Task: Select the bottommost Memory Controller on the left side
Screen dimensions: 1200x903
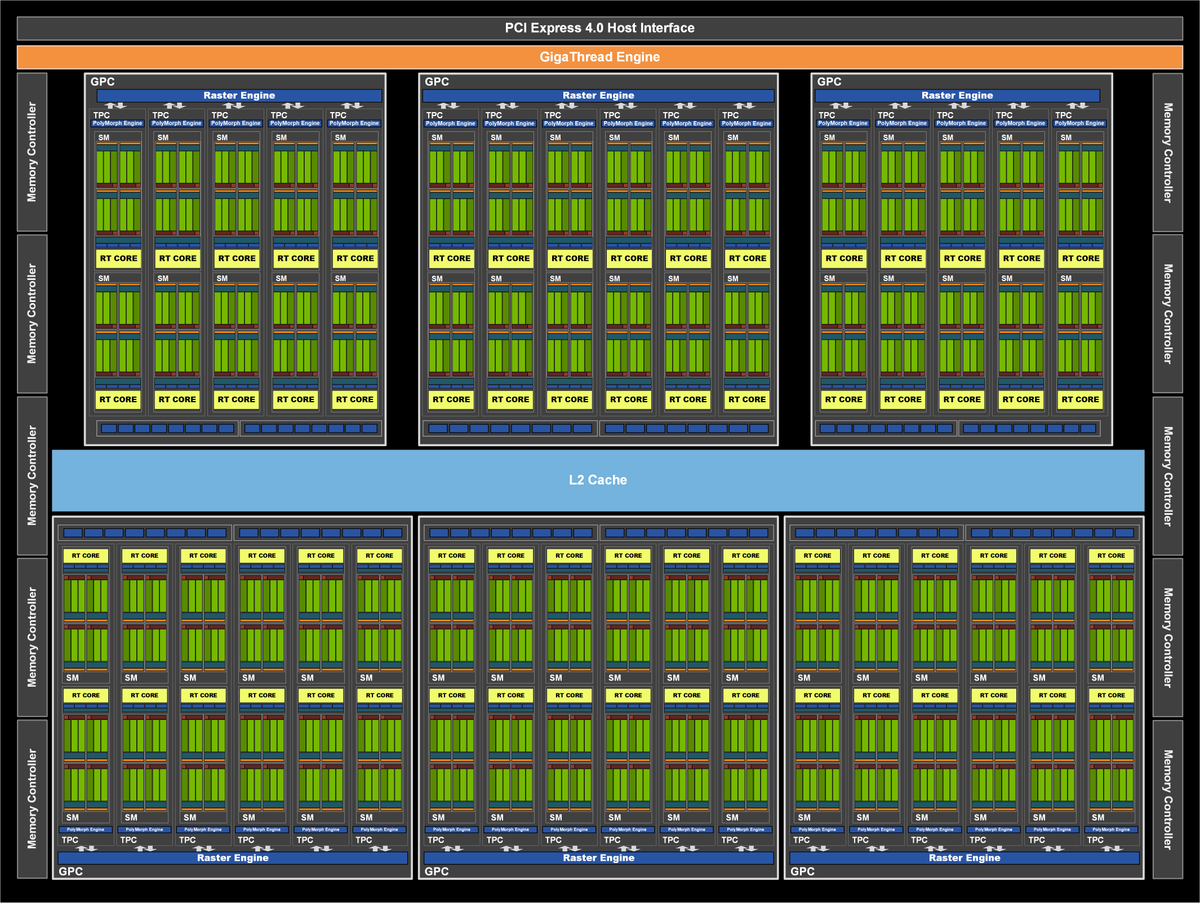Action: (32, 799)
